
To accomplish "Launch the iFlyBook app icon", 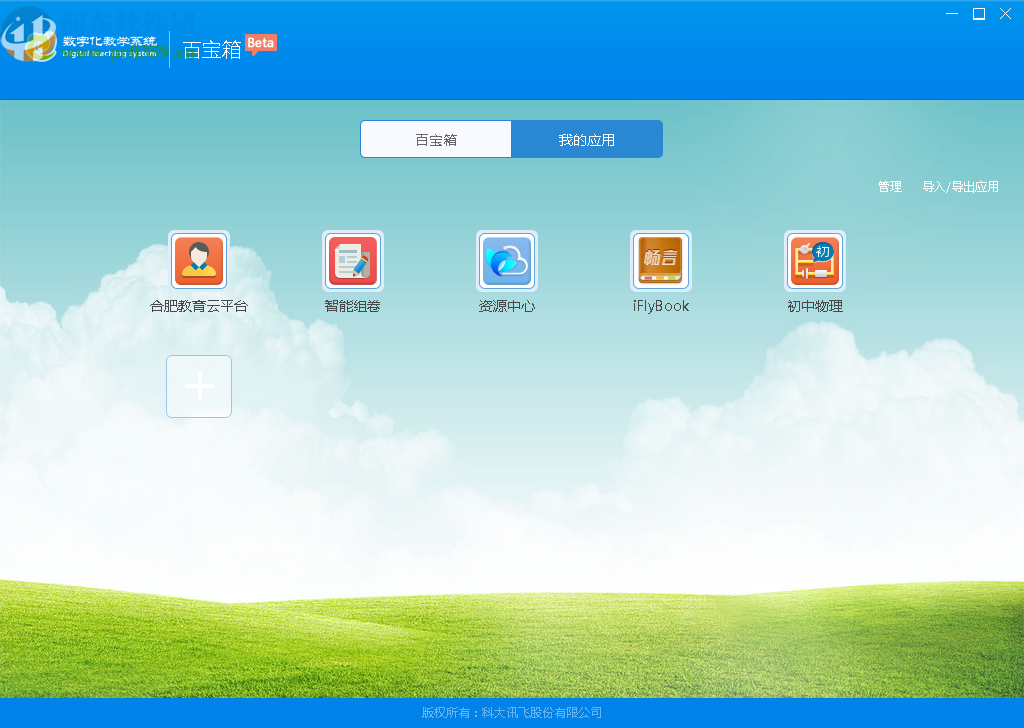I will (661, 261).
